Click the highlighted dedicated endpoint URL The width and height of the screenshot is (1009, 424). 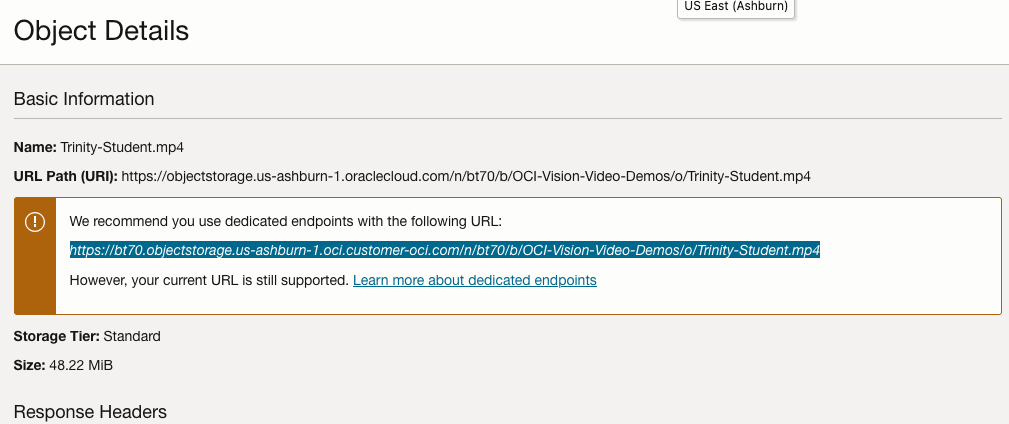(x=445, y=250)
